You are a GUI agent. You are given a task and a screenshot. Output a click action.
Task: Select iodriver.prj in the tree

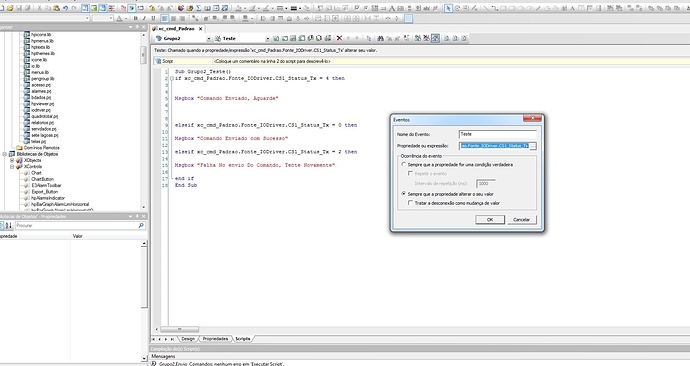tap(41, 110)
